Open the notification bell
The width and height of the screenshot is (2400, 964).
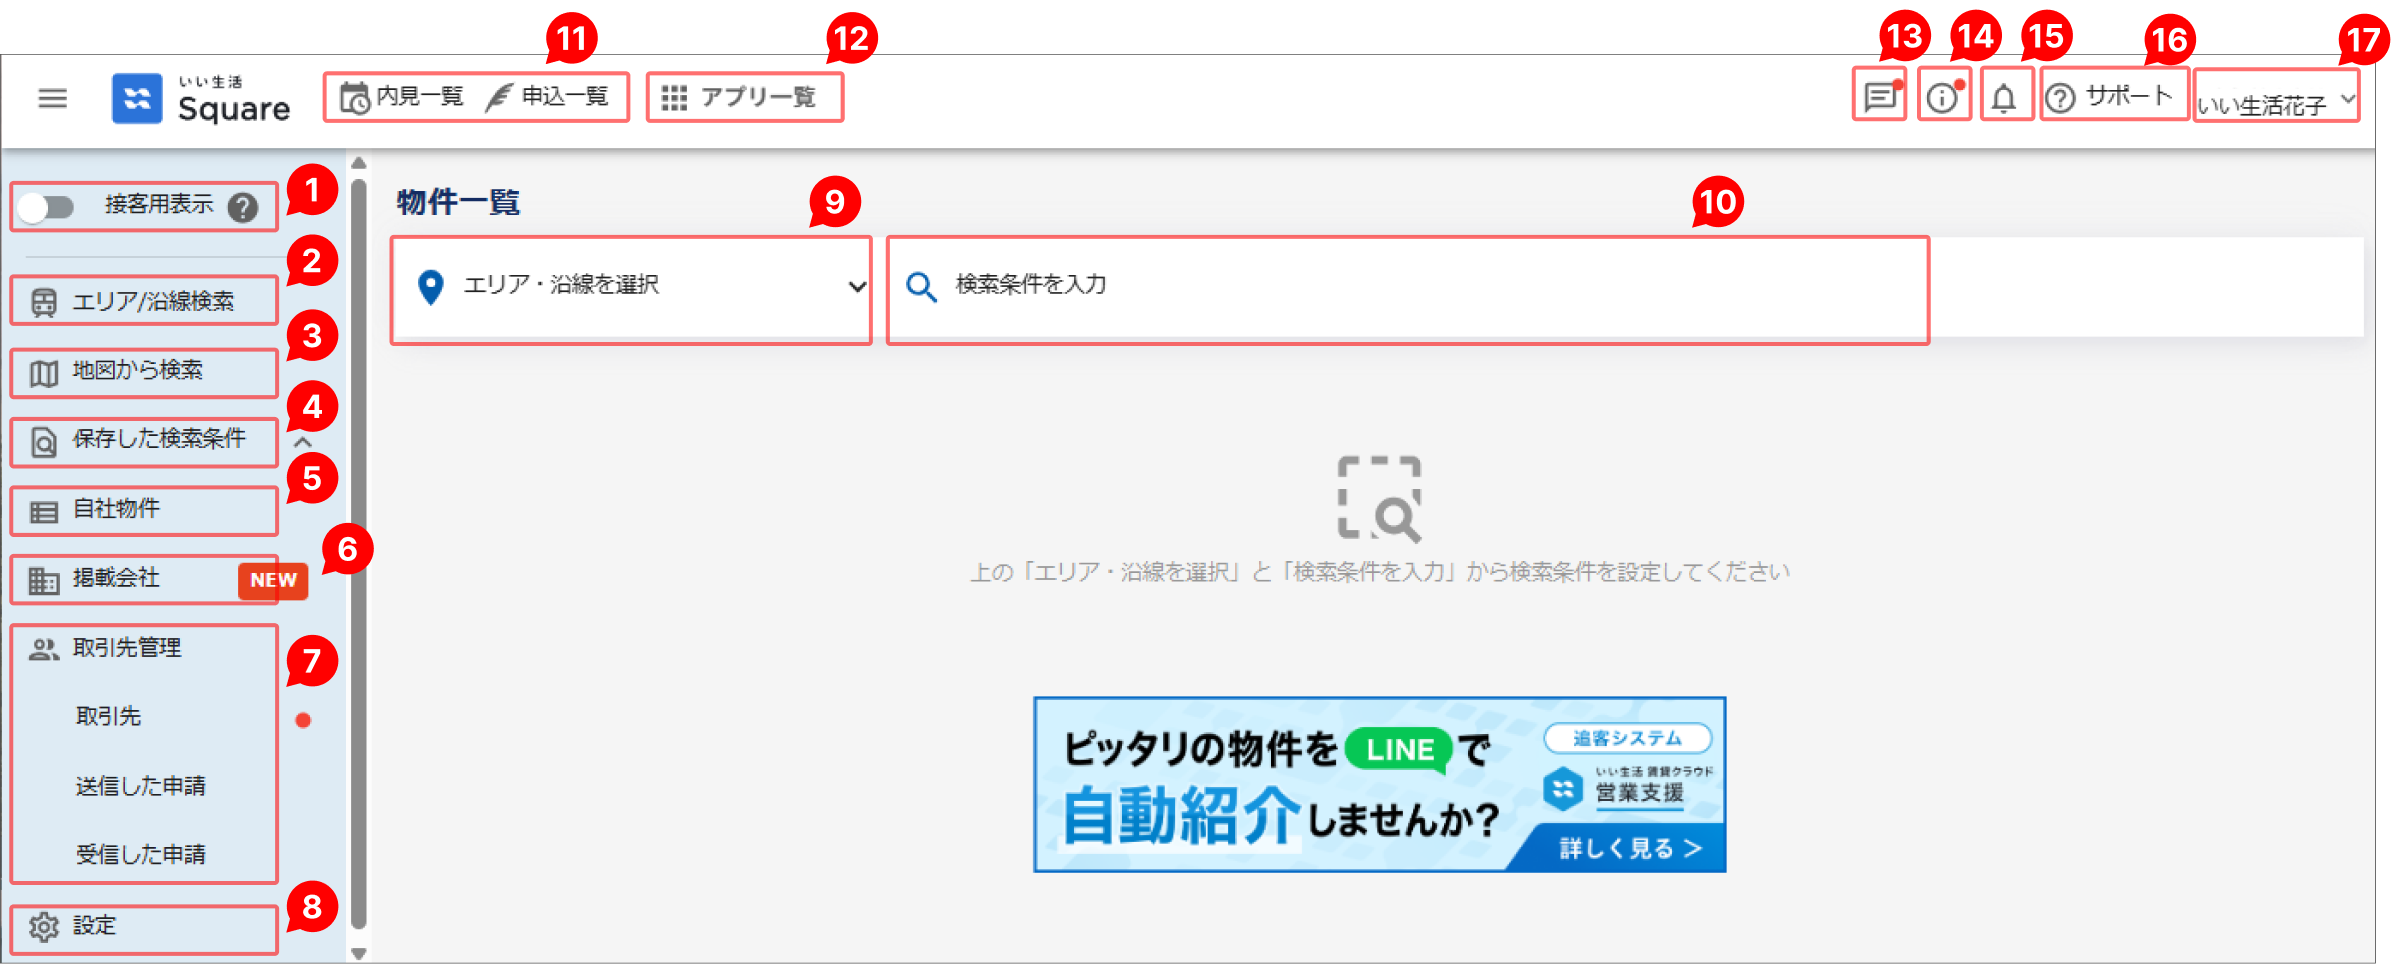pyautogui.click(x=2004, y=98)
